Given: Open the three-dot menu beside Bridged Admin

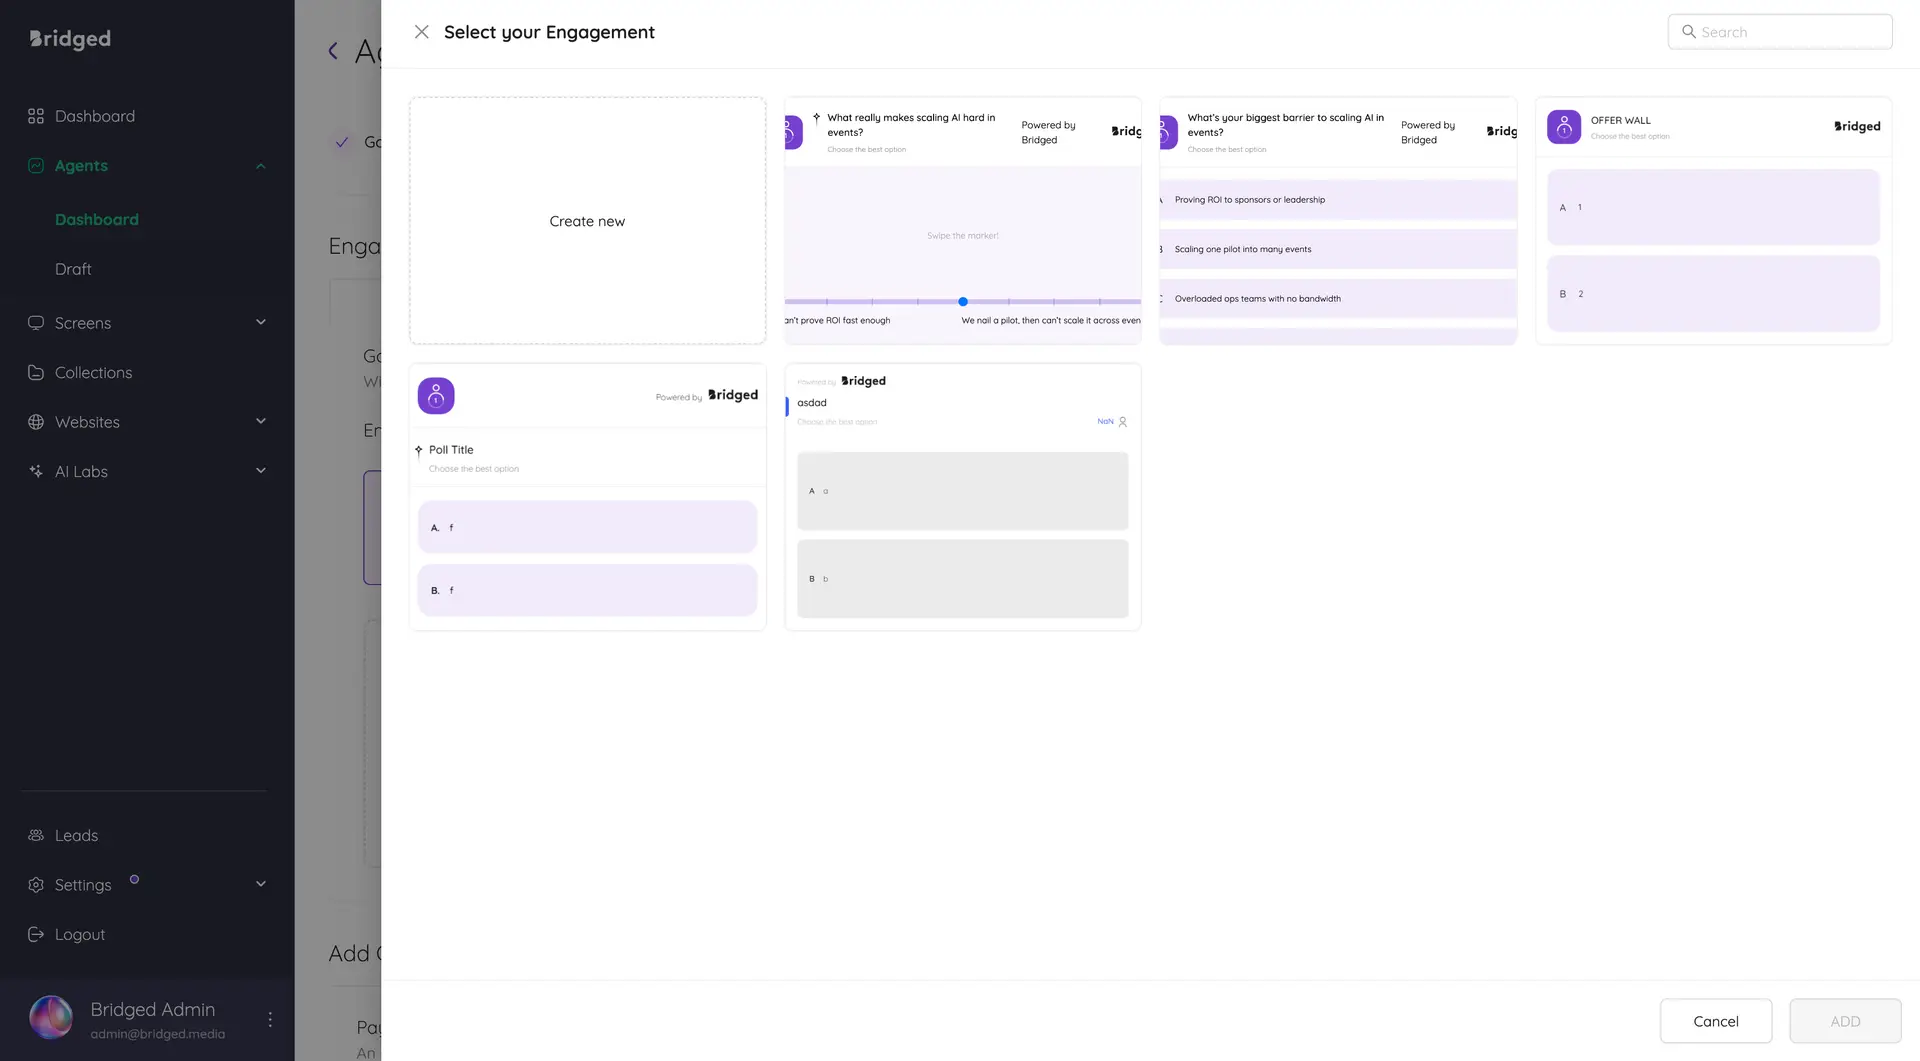Looking at the screenshot, I should (x=269, y=1018).
